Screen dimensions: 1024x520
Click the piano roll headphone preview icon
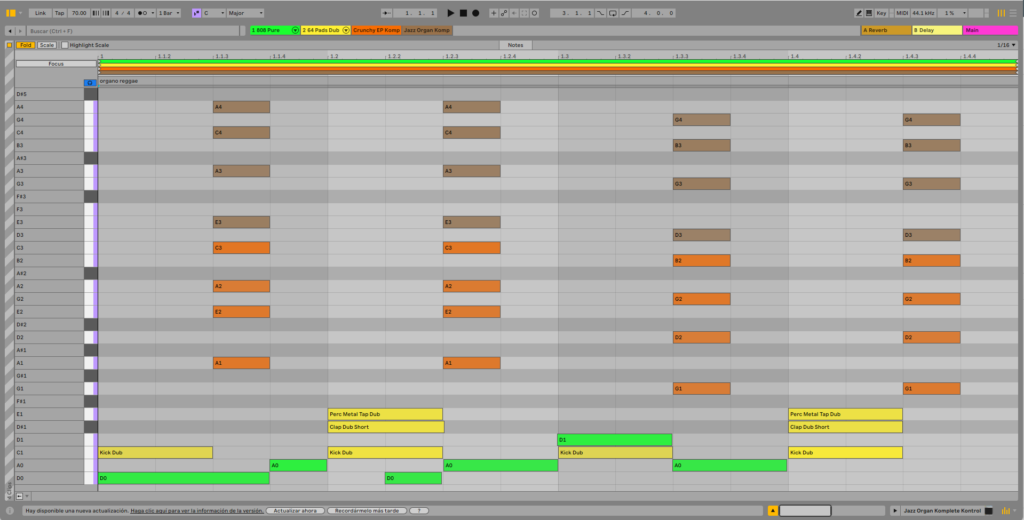[90, 83]
